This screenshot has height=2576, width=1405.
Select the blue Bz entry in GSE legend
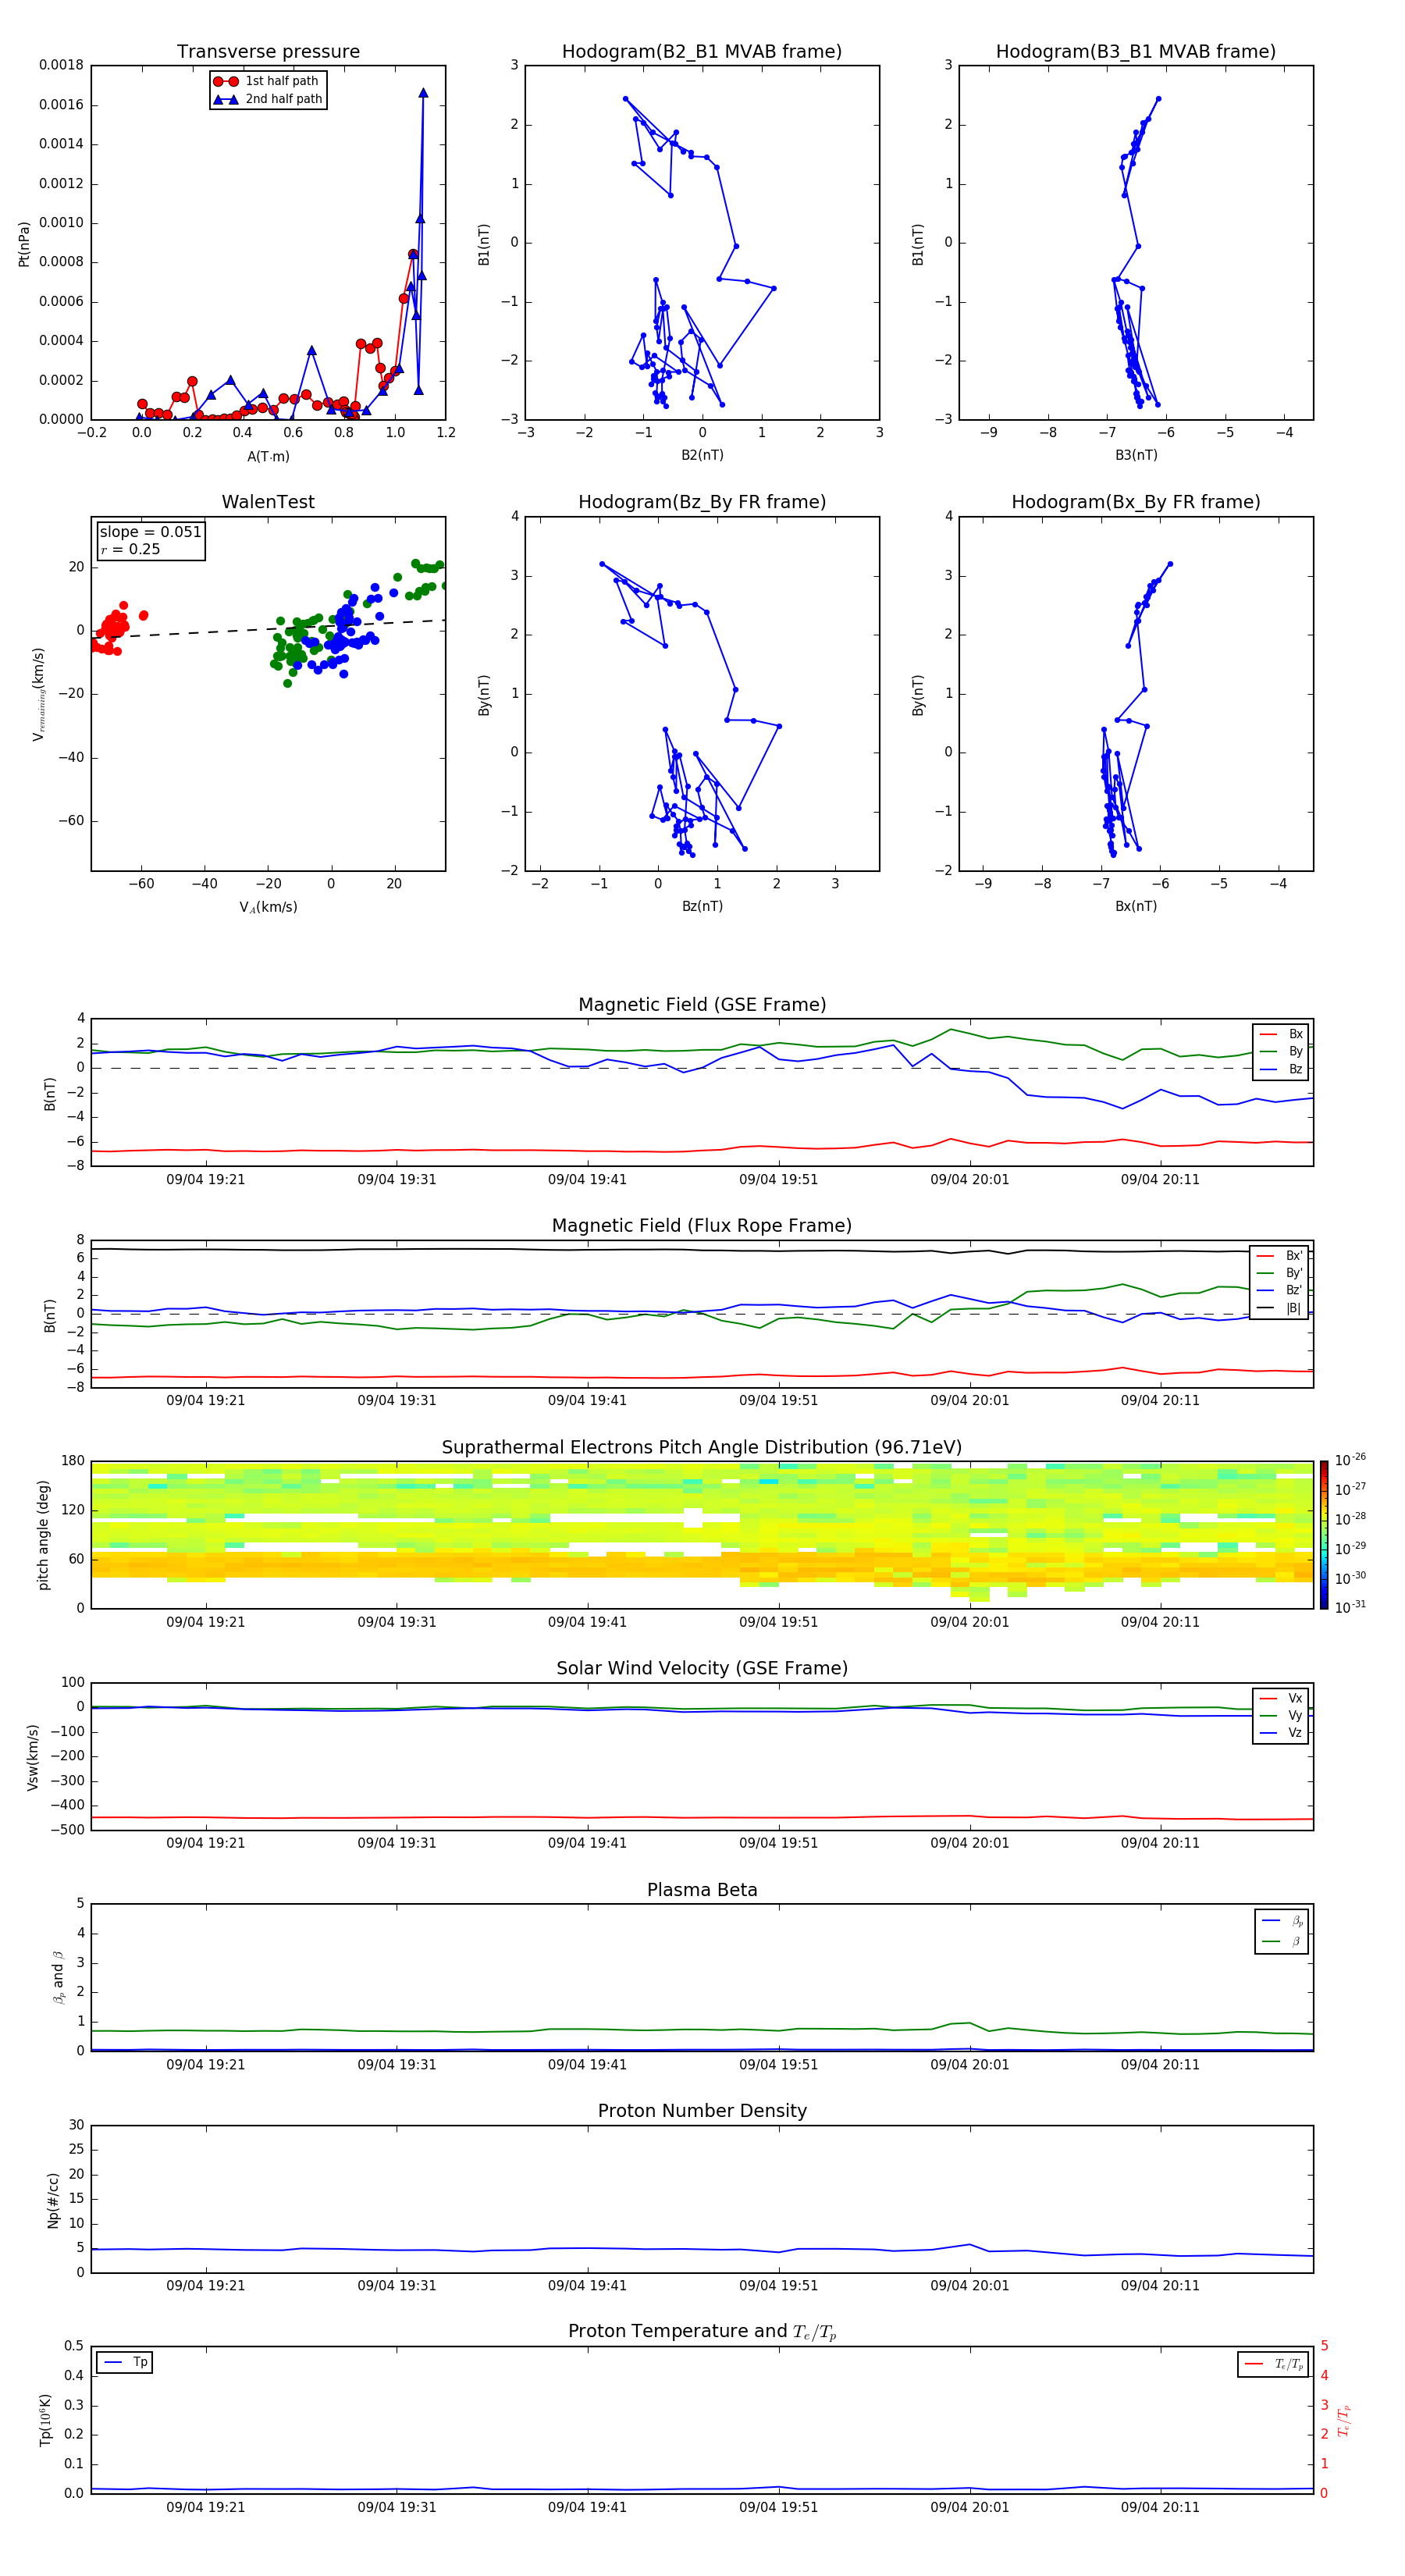click(x=1281, y=1069)
